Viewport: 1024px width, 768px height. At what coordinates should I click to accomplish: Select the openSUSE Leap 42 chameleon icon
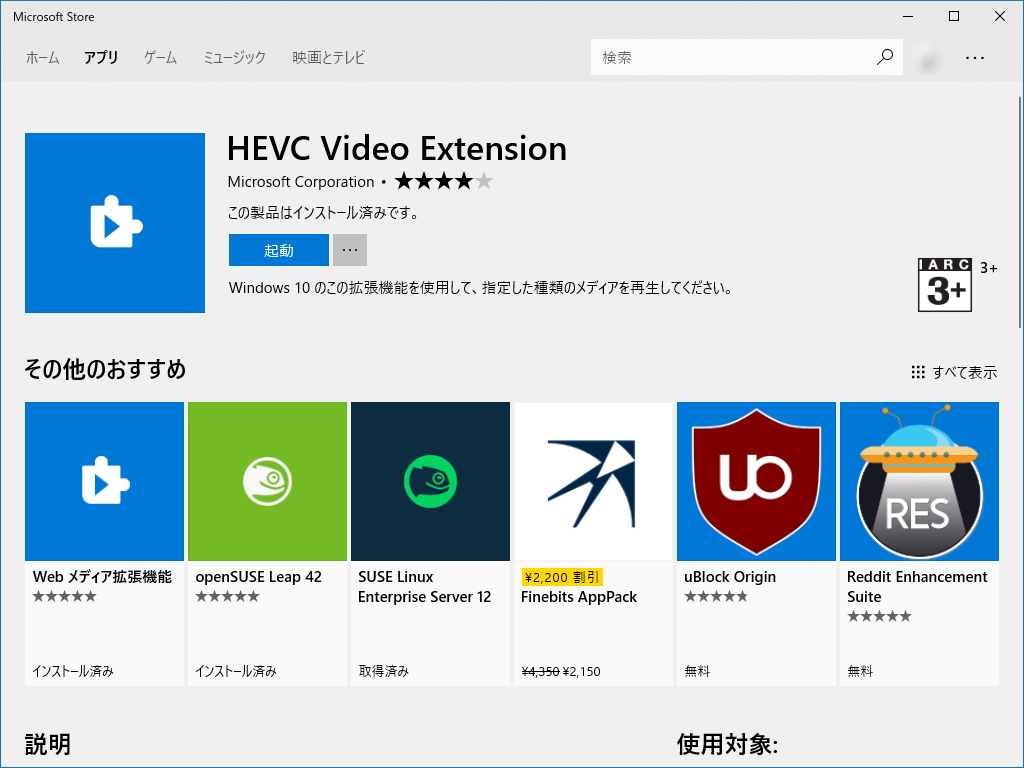(267, 481)
